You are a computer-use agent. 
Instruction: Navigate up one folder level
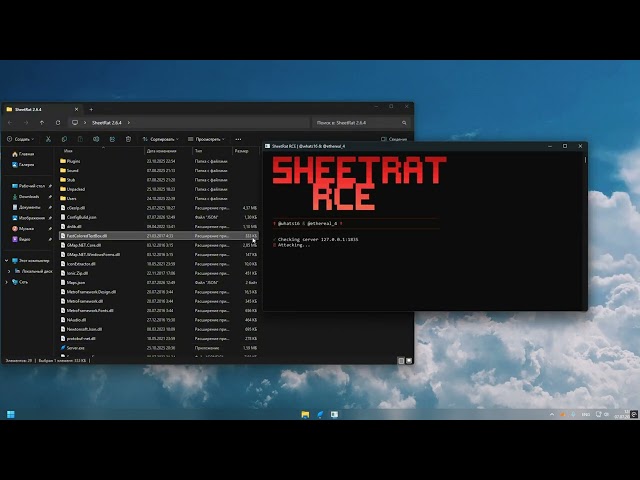pos(42,123)
